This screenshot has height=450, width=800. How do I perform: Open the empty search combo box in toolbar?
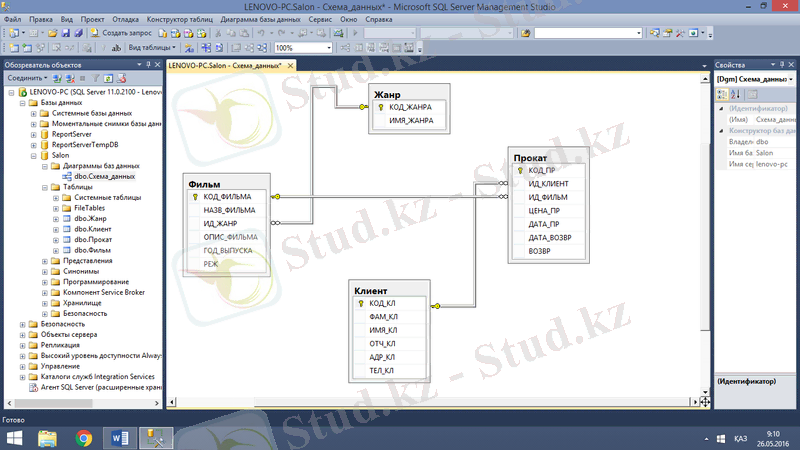pyautogui.click(x=588, y=33)
